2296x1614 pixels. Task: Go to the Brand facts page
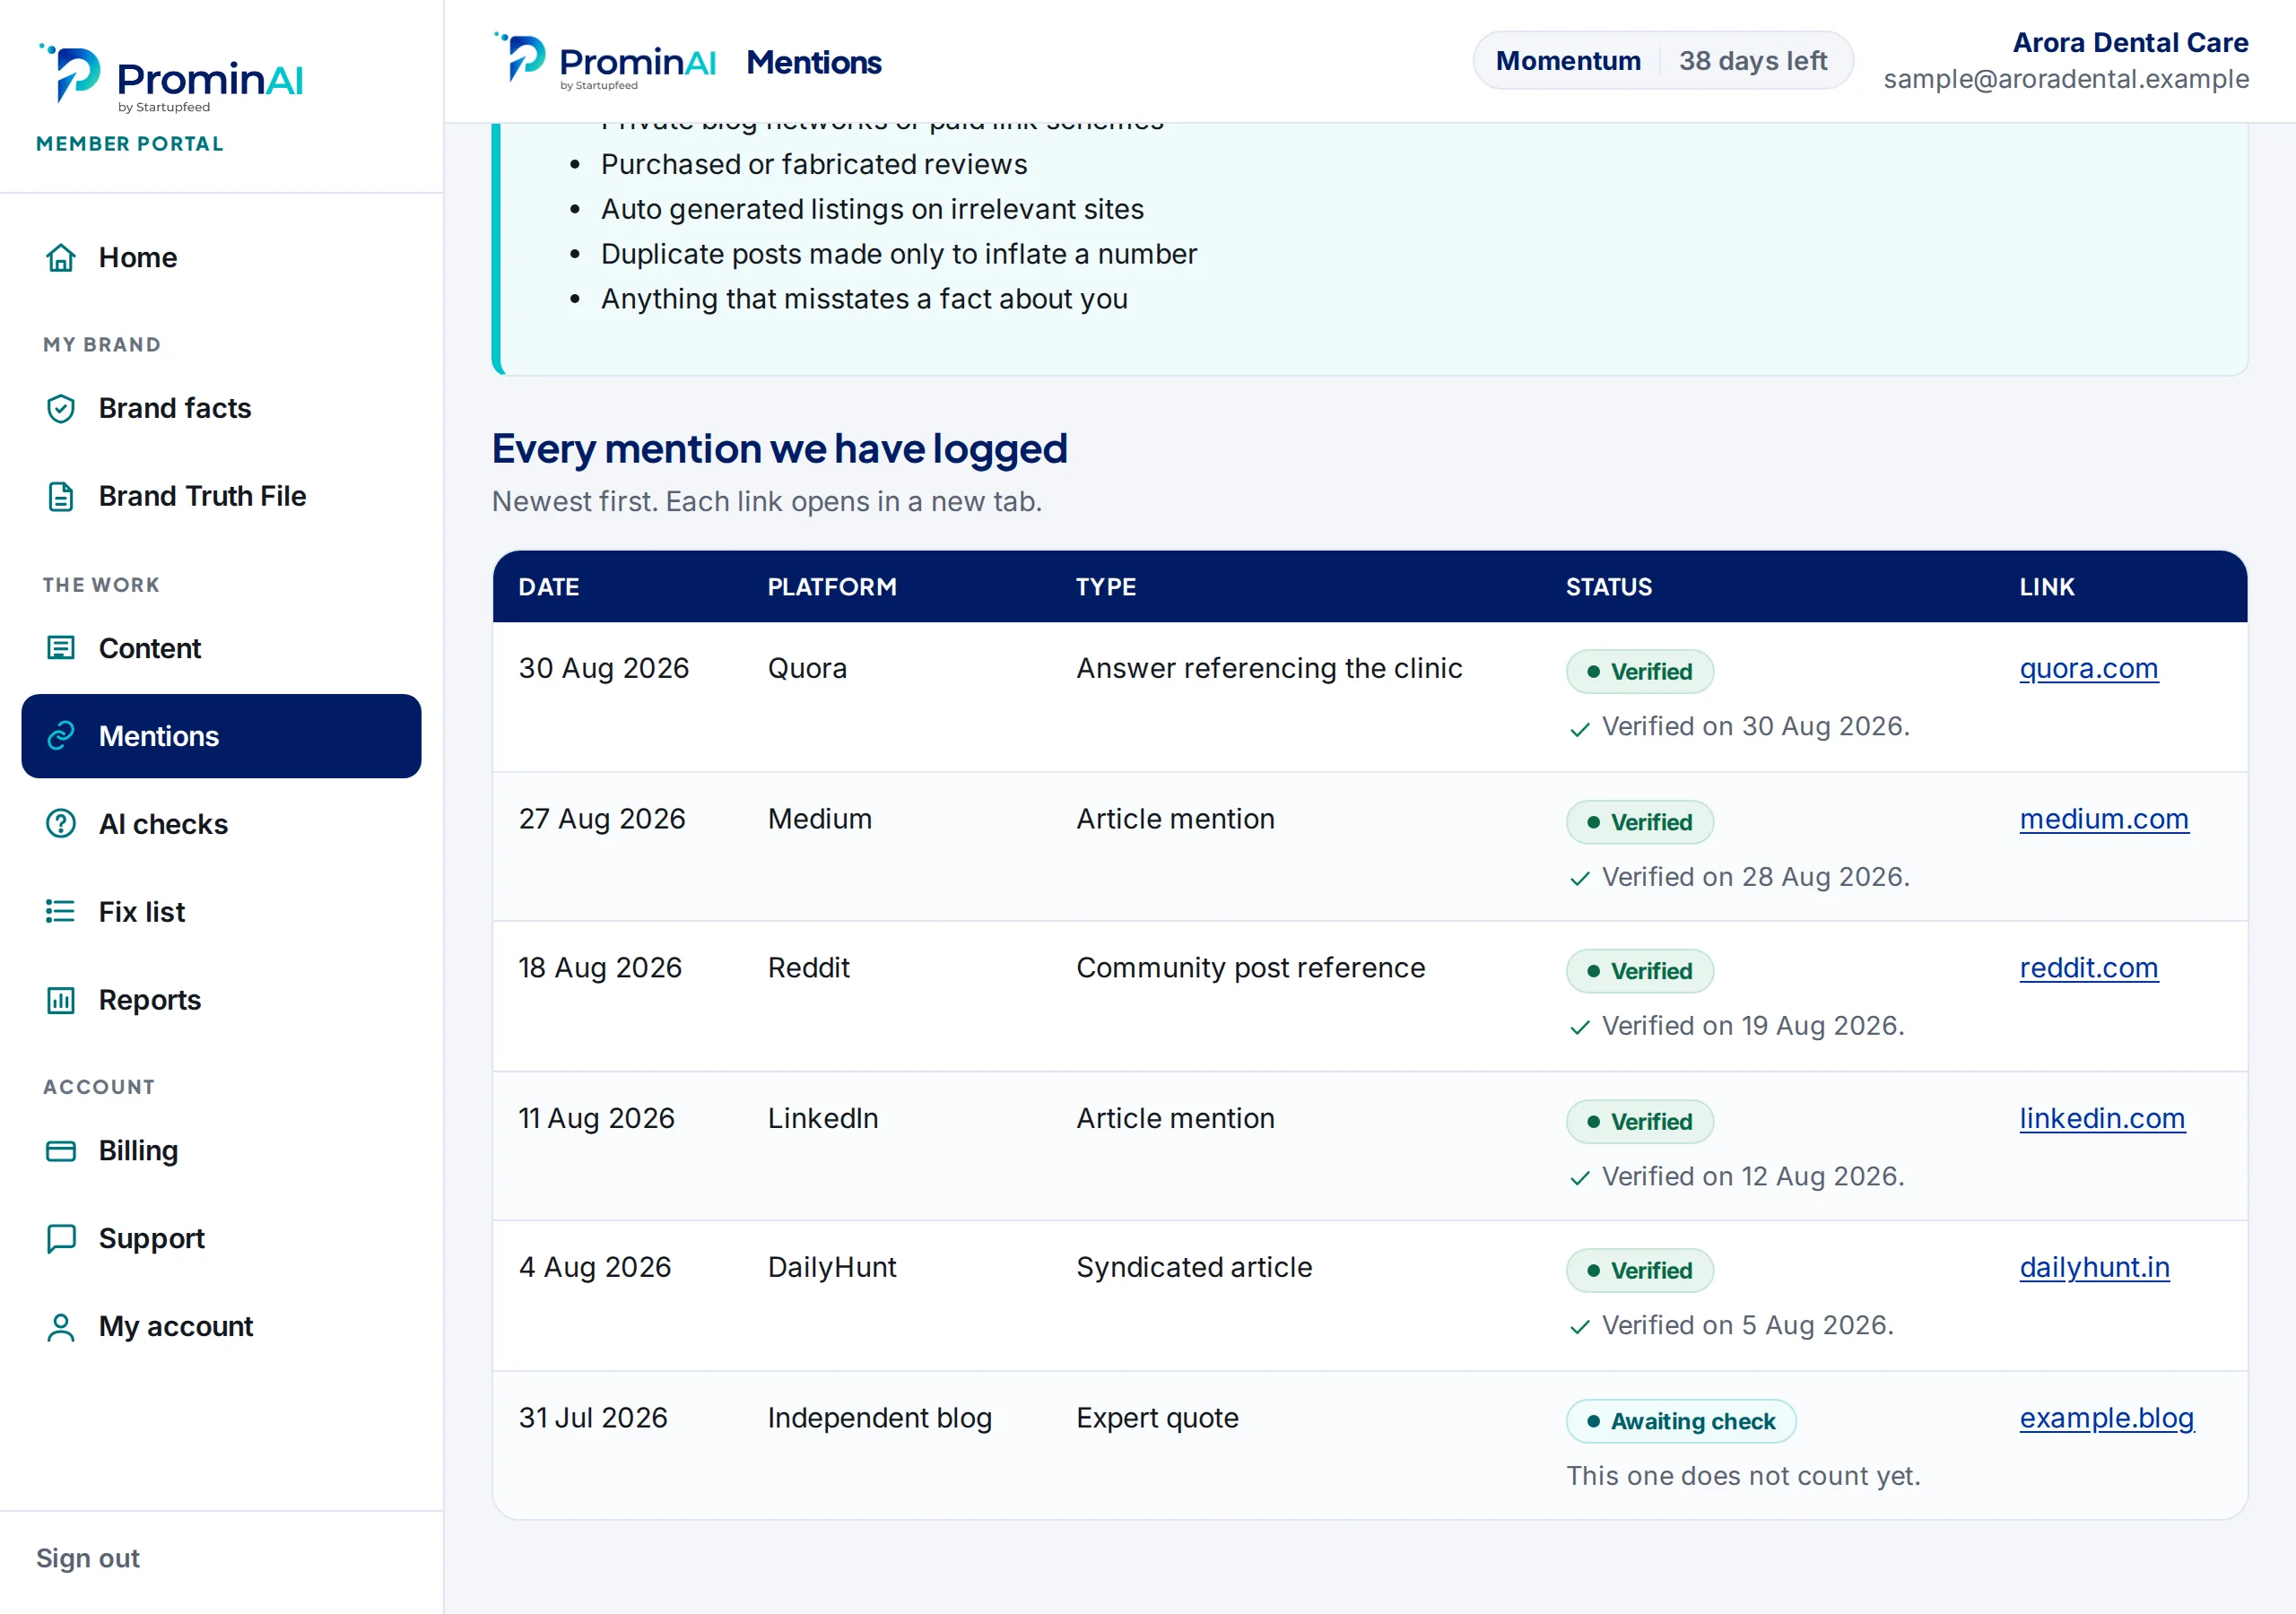pos(221,408)
